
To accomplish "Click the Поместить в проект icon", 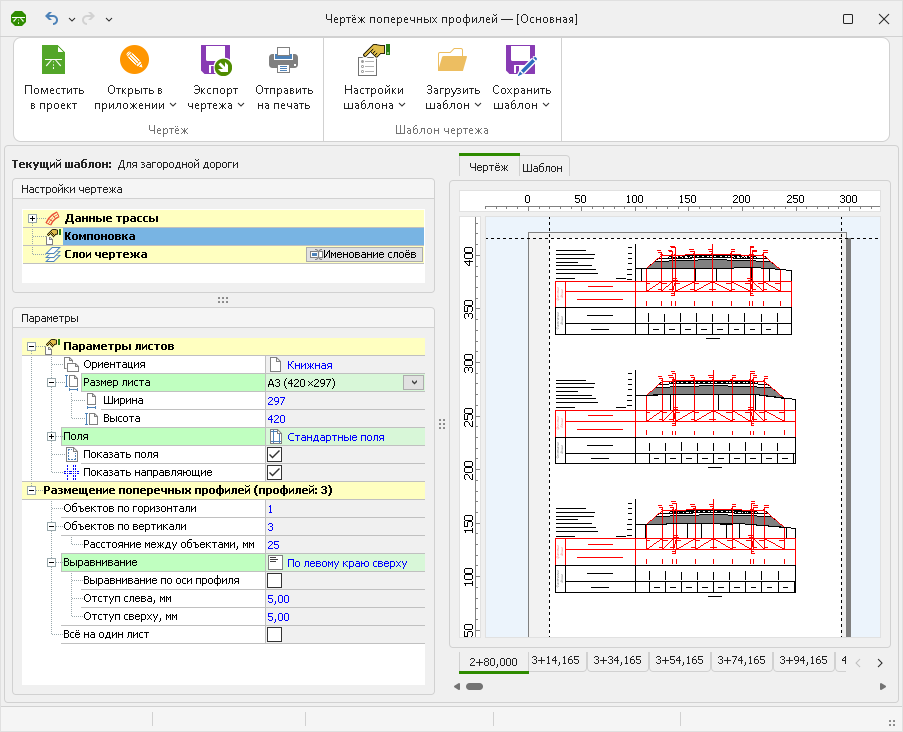I will [x=53, y=62].
